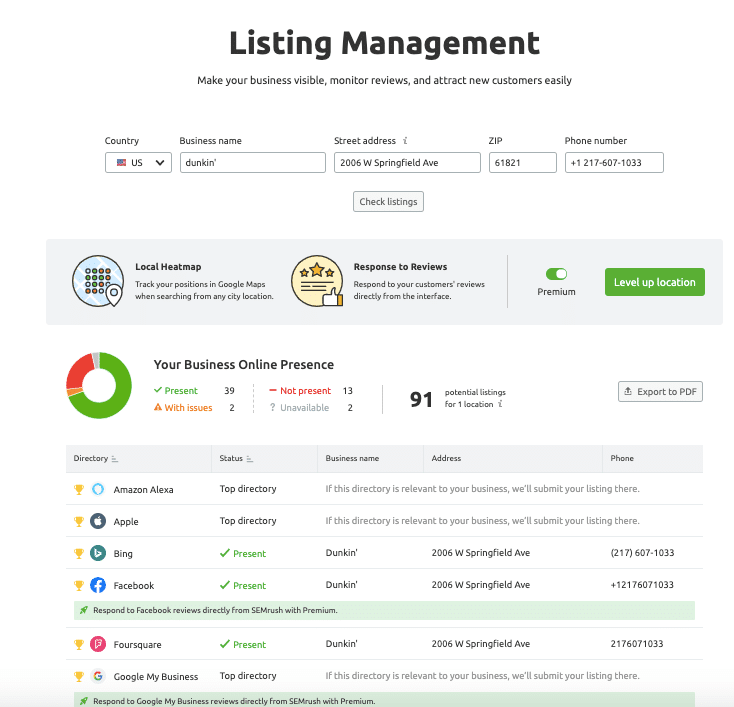
Task: Click the Business name column header
Action: [x=352, y=458]
